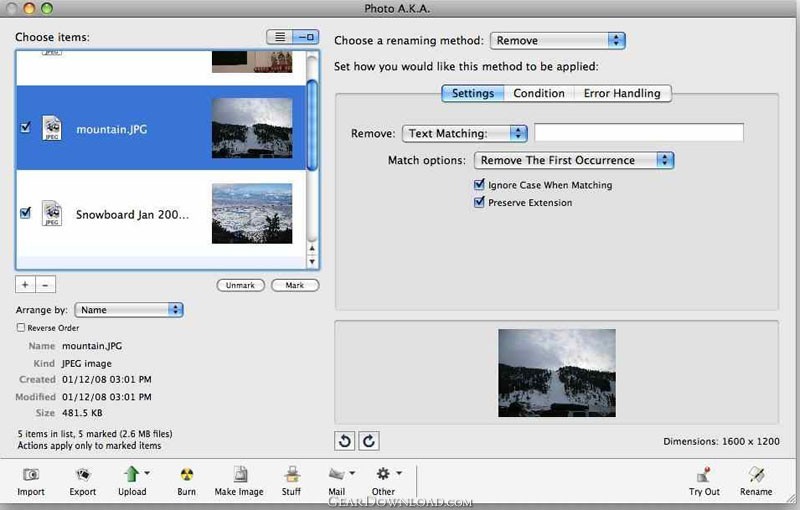
Task: Switch to thumbnail view mode
Action: (306, 37)
